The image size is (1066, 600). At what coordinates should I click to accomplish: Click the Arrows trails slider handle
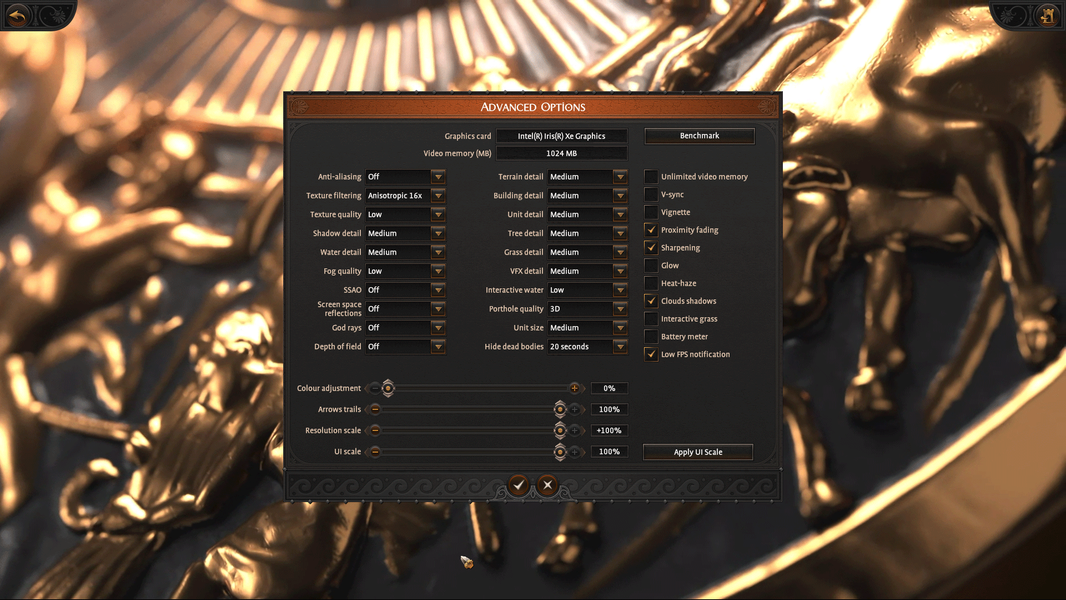pos(560,409)
